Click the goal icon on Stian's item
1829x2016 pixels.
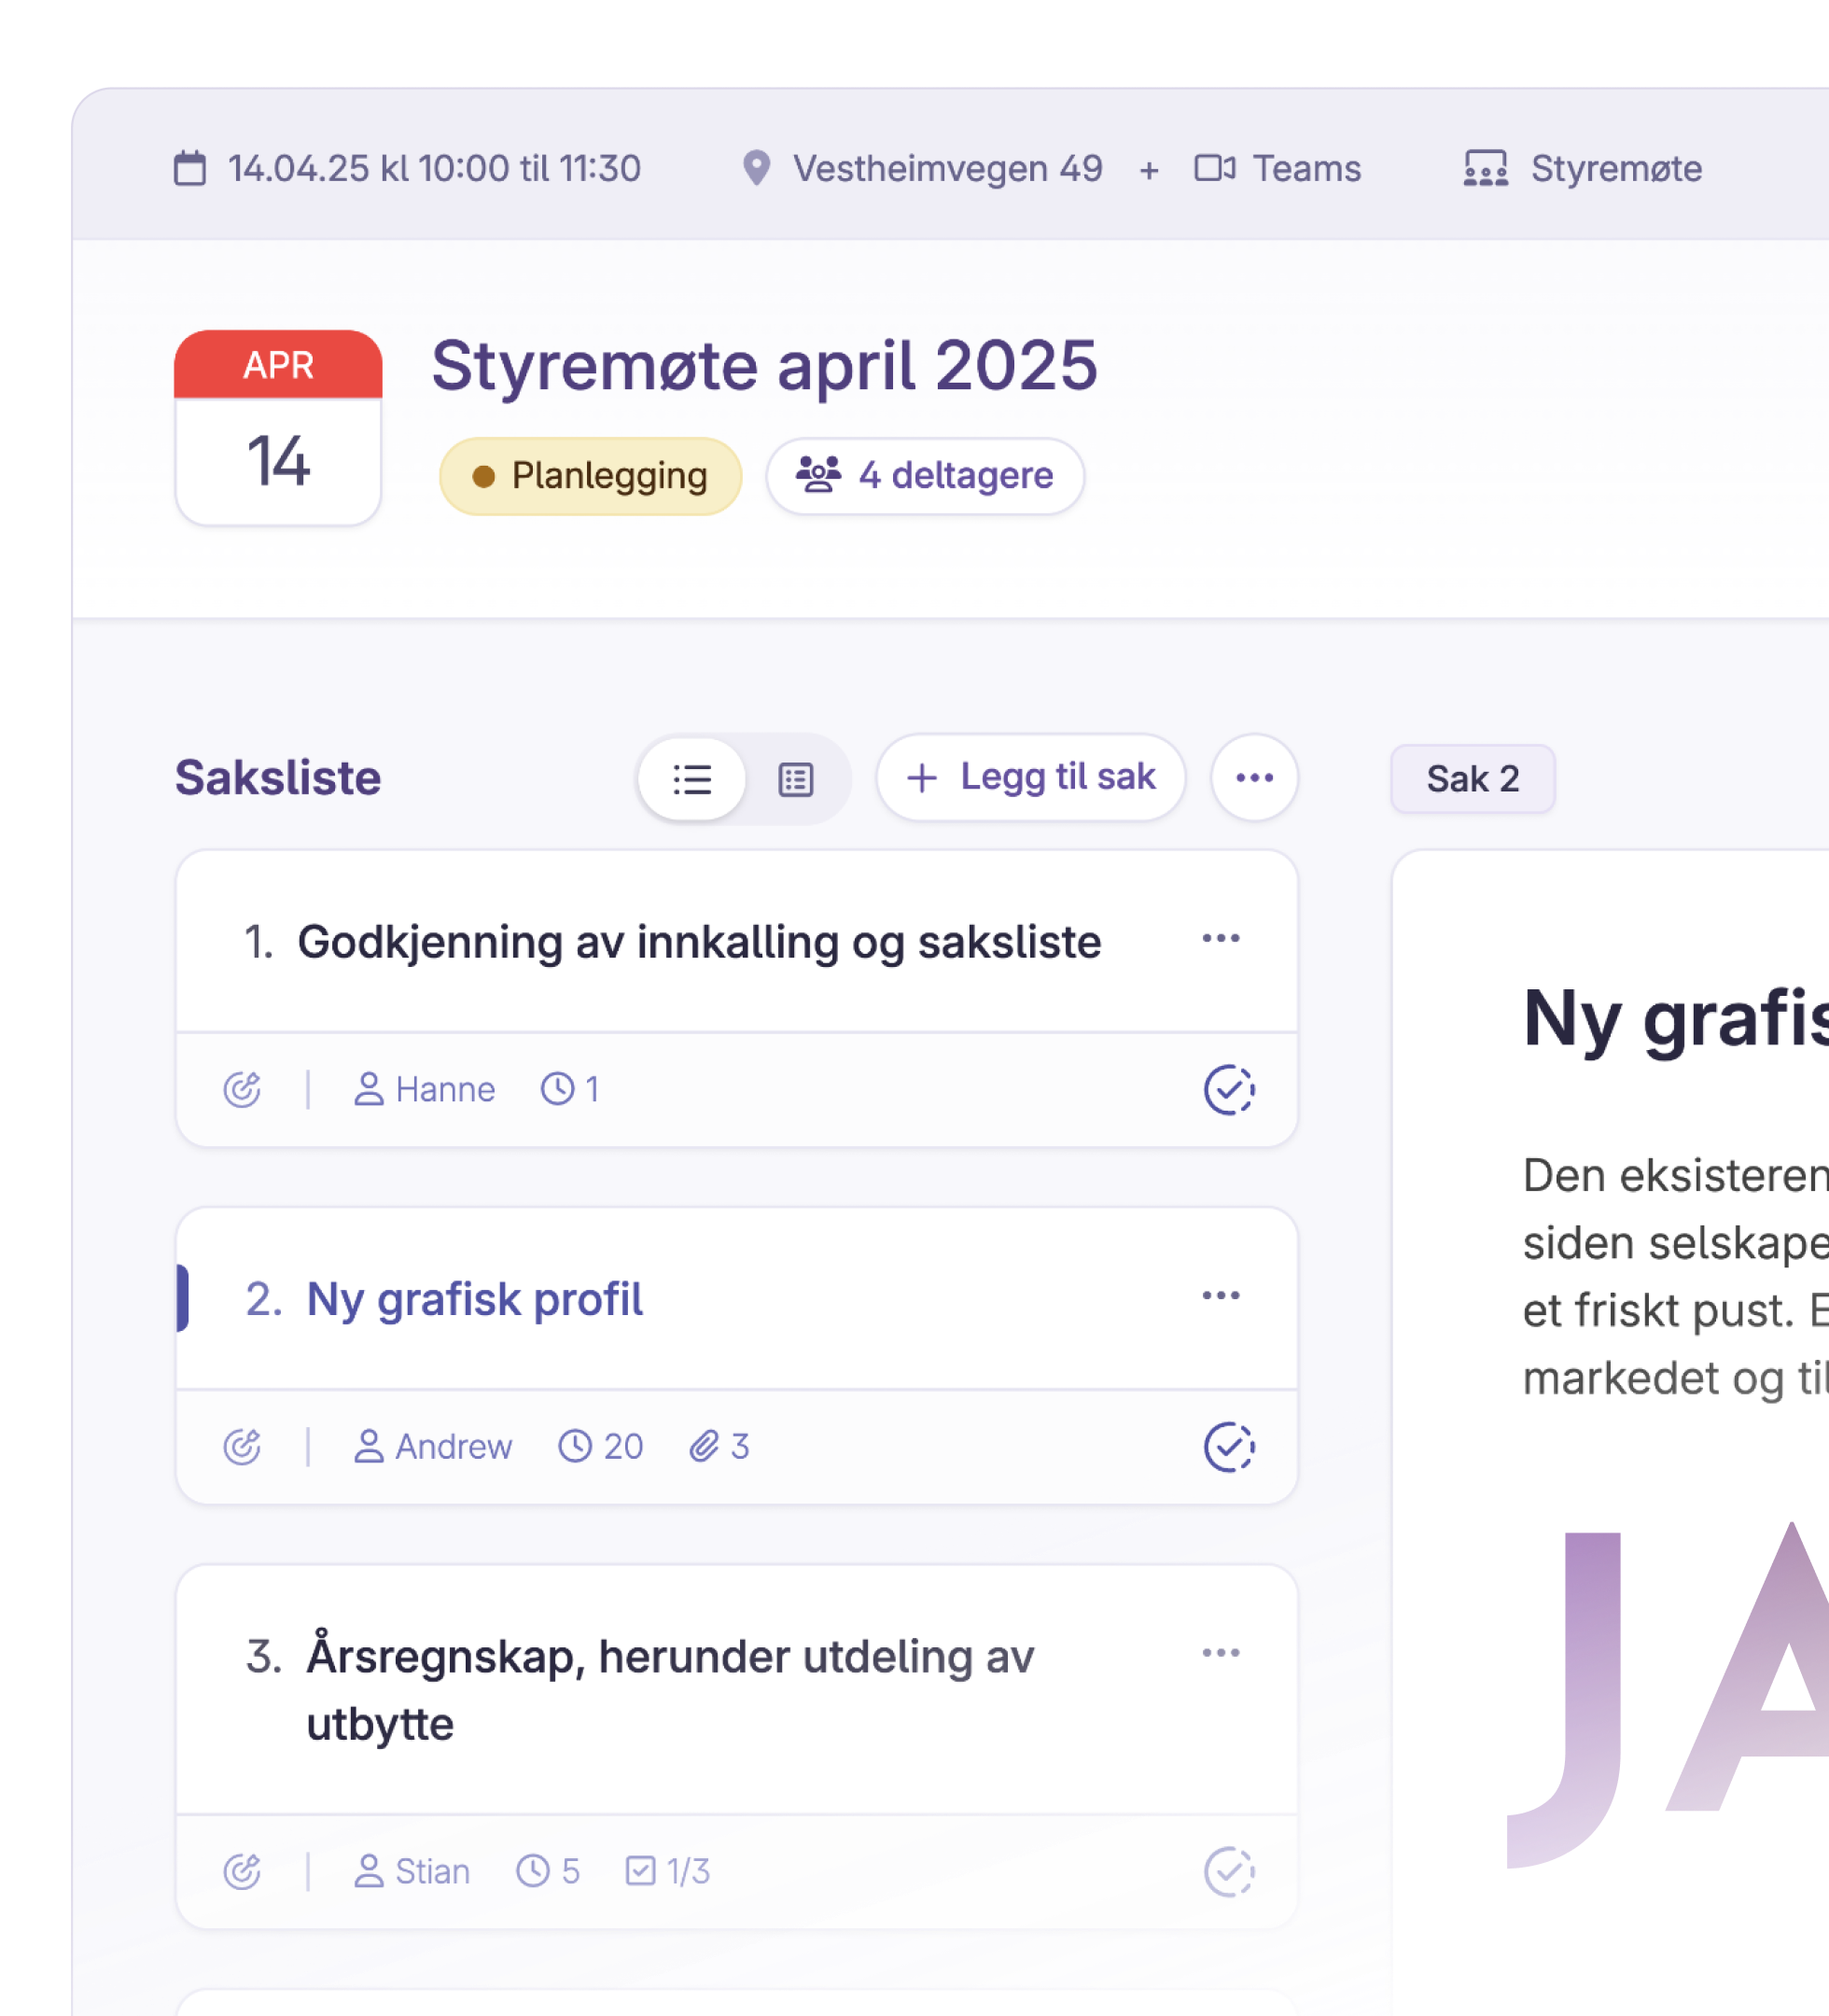coord(242,1871)
